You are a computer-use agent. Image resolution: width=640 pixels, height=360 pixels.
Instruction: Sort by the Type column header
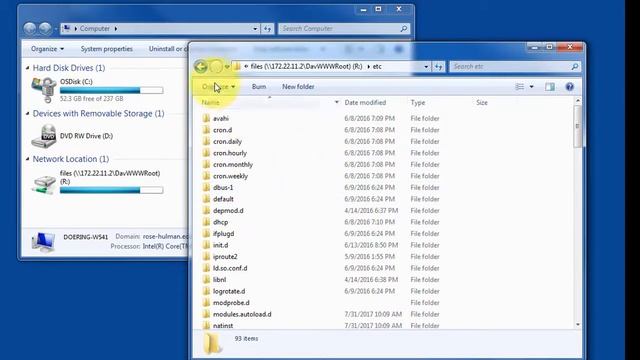418,103
